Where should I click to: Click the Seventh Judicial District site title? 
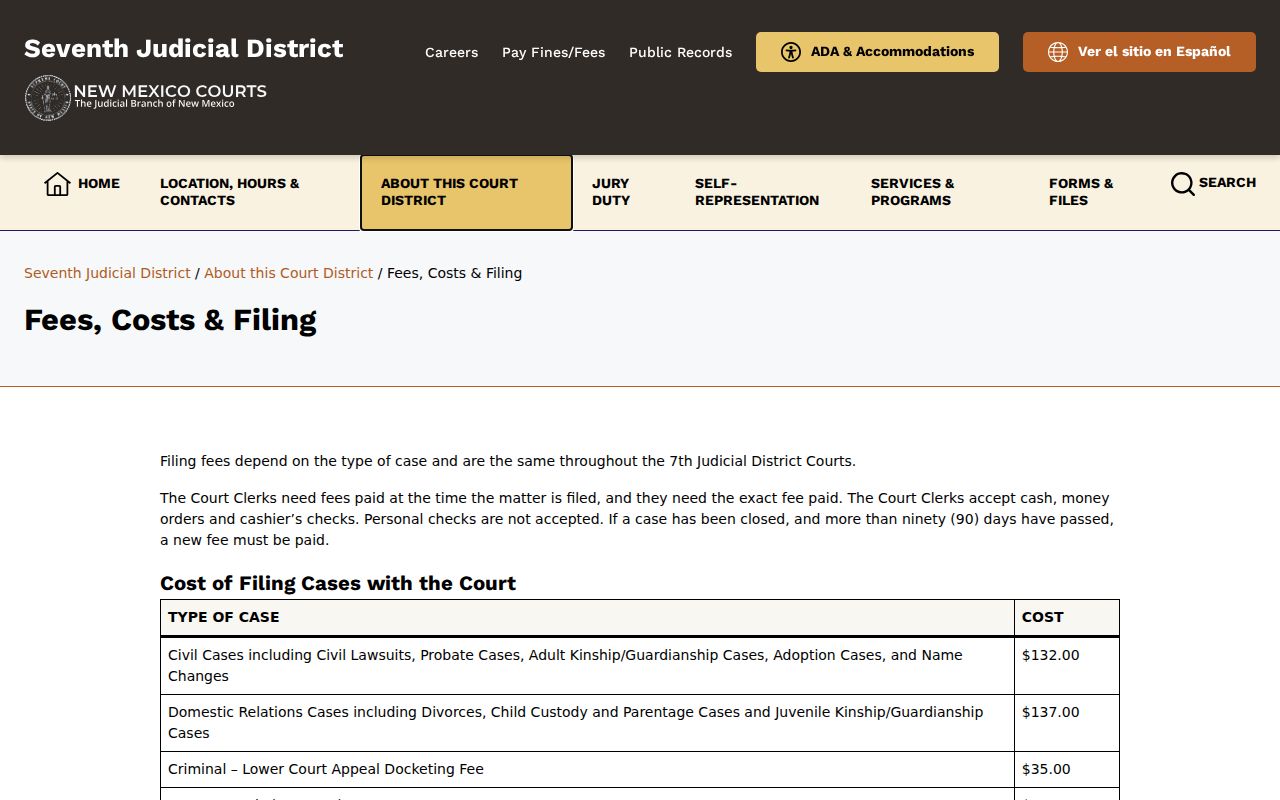(x=184, y=49)
